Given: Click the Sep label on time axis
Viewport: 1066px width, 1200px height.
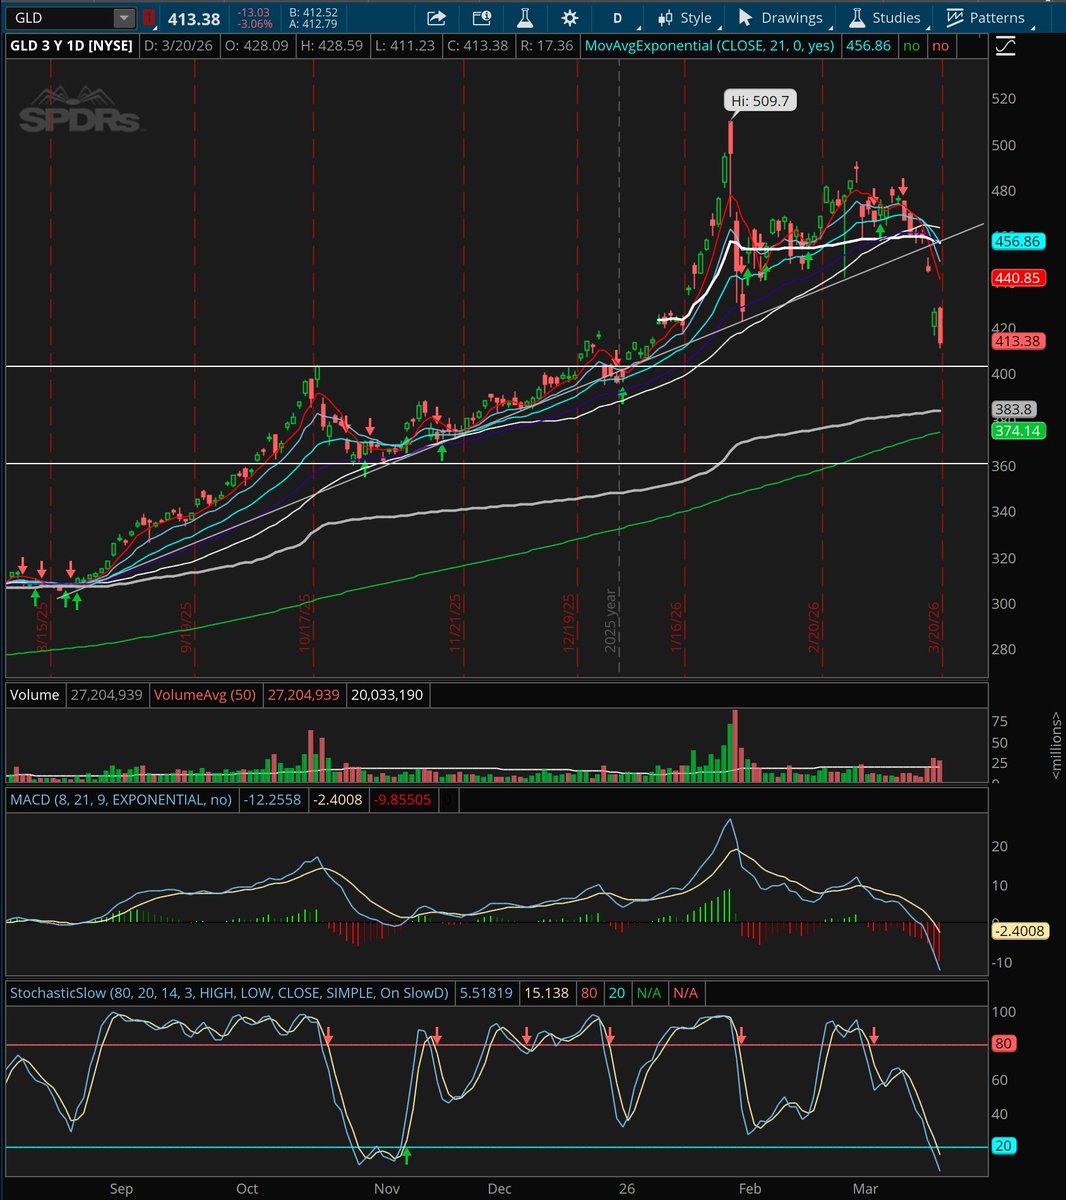Looking at the screenshot, I should (x=120, y=1188).
